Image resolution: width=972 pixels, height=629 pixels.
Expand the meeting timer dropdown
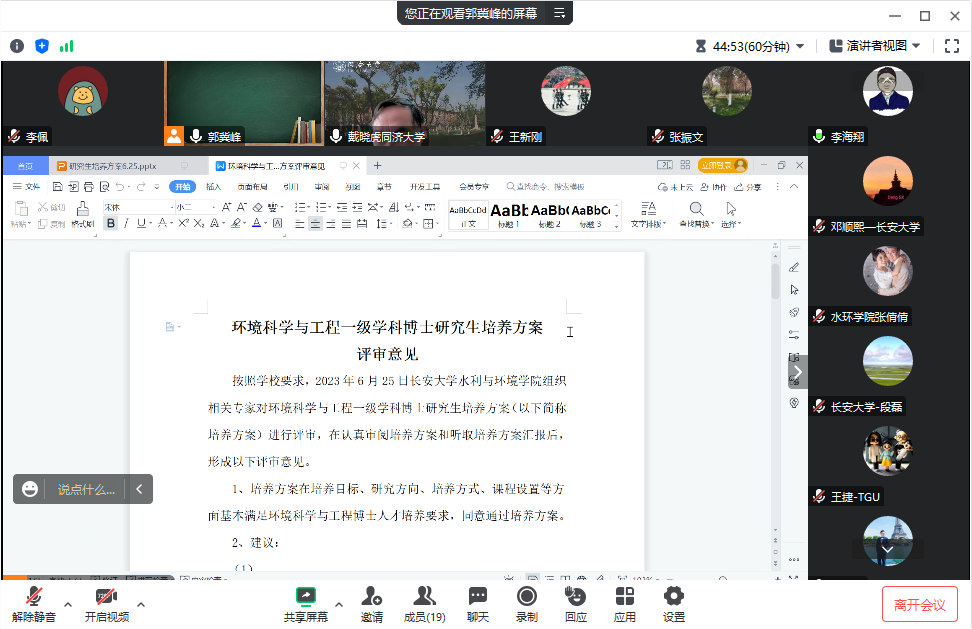pos(799,46)
